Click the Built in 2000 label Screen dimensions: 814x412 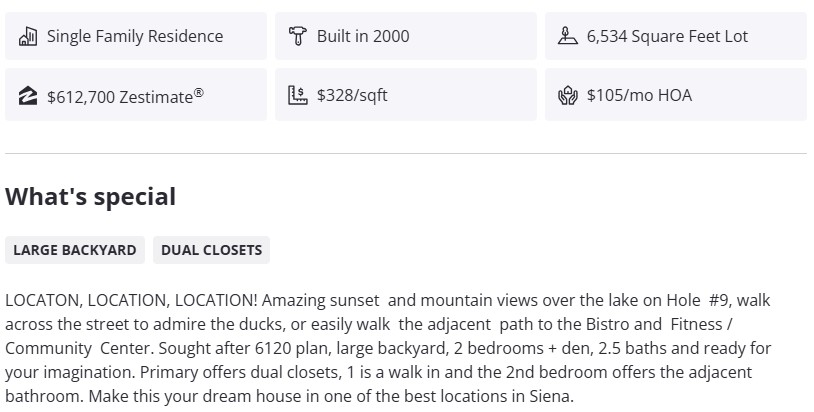point(363,36)
